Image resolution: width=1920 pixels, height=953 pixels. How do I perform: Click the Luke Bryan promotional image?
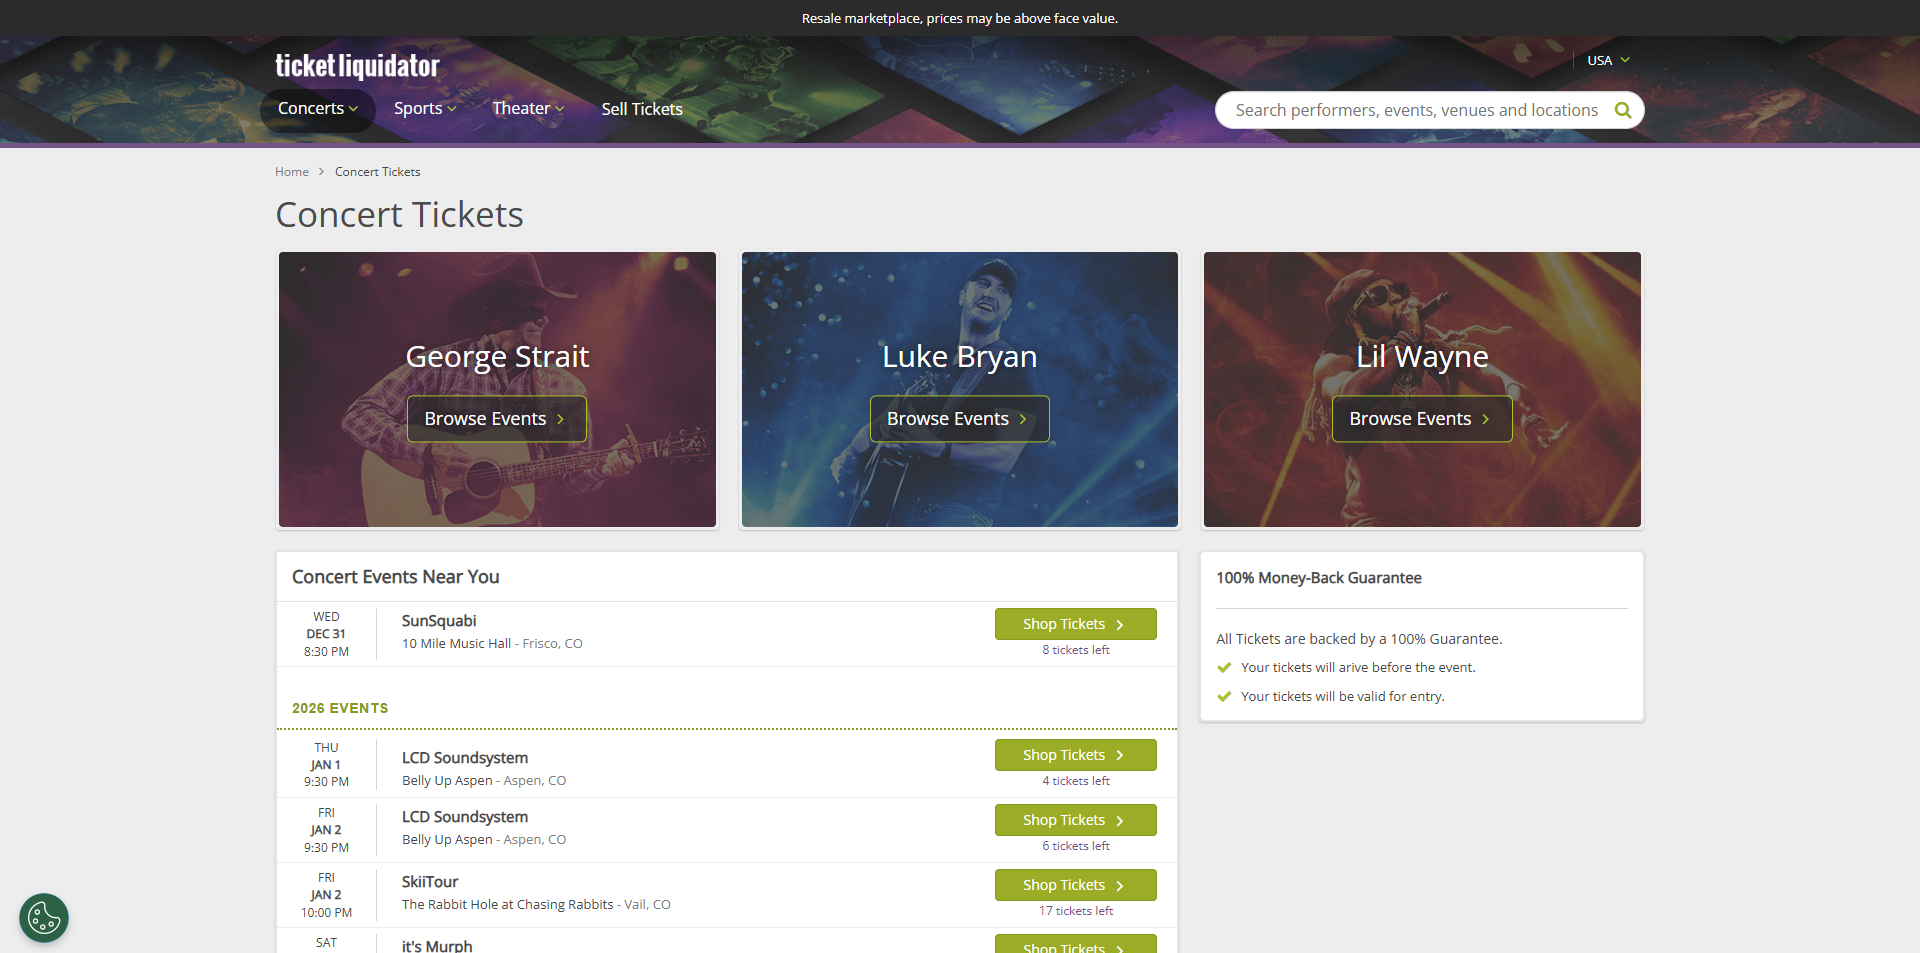(x=959, y=300)
